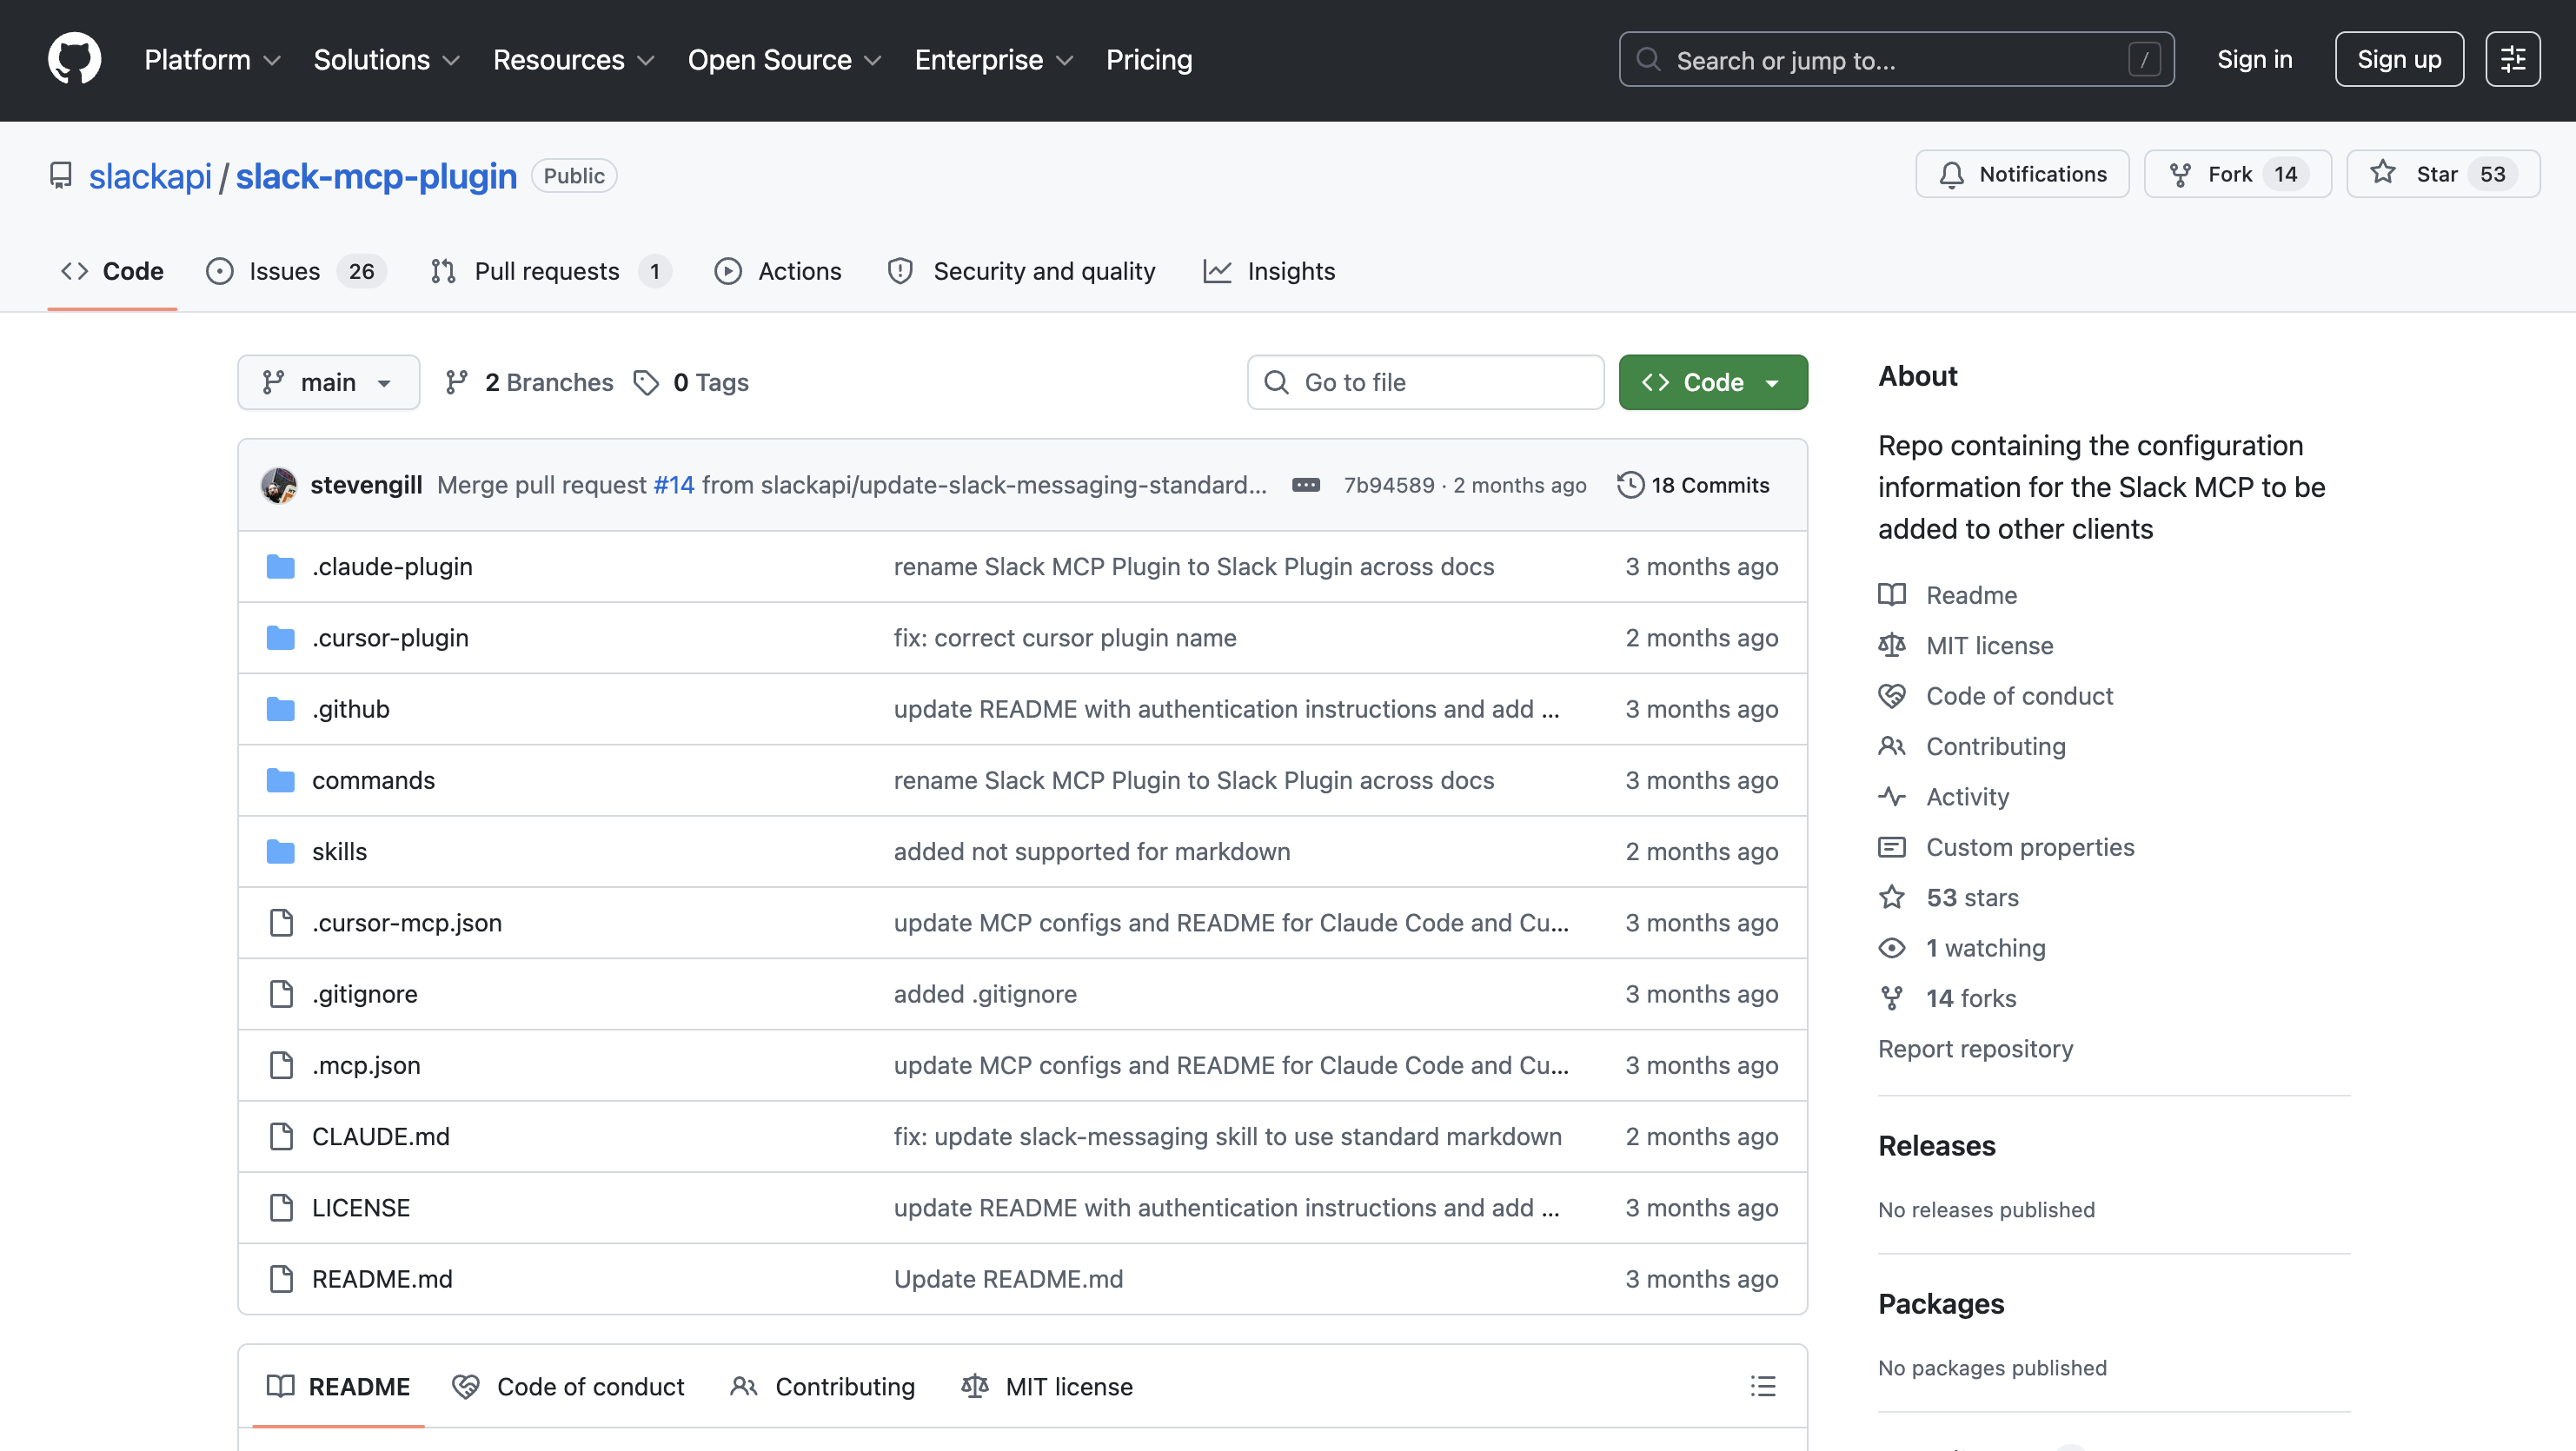This screenshot has height=1451, width=2576.
Task: Click Report repository link
Action: [1975, 1048]
